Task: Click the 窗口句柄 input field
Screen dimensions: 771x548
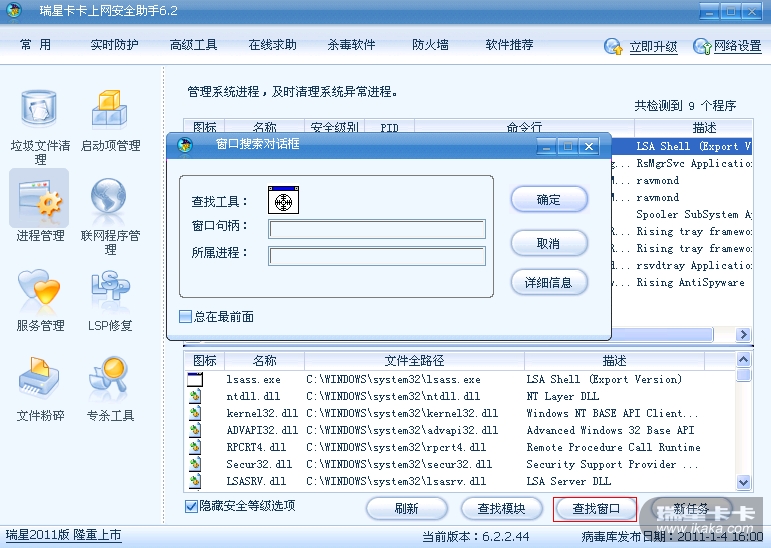Action: click(x=377, y=229)
